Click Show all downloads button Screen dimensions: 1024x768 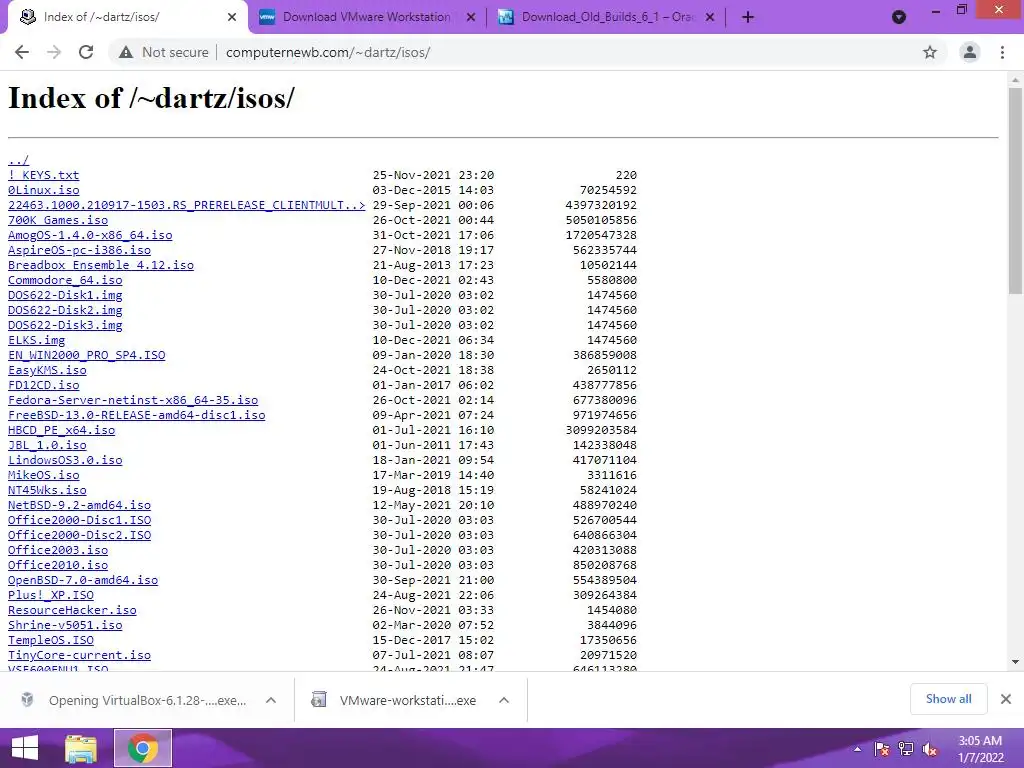click(x=948, y=699)
